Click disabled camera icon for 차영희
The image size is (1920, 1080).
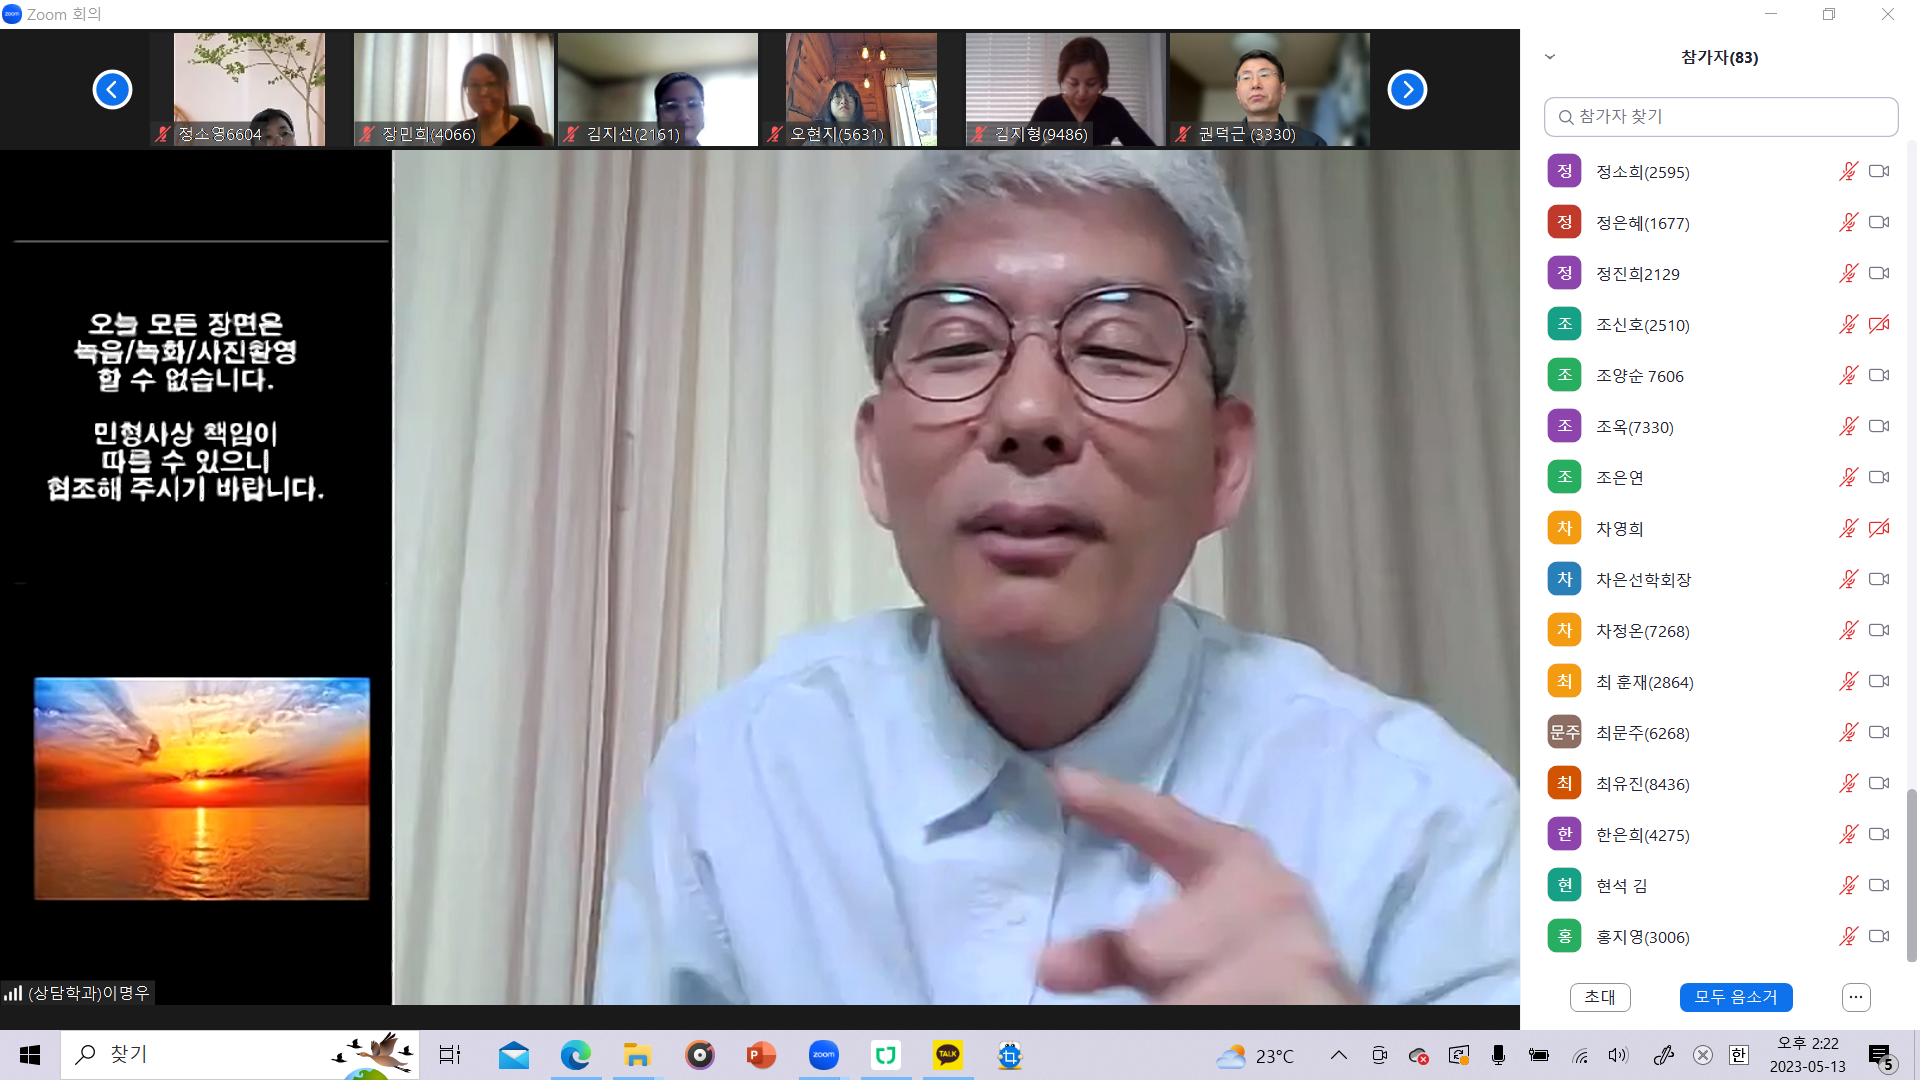pos(1879,528)
